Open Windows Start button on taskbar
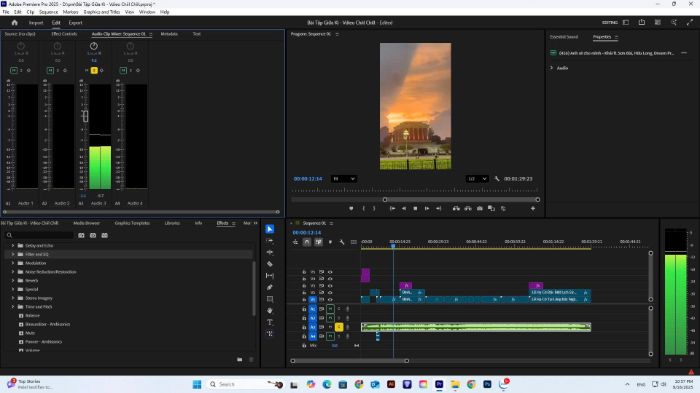700x393 pixels. (197, 384)
